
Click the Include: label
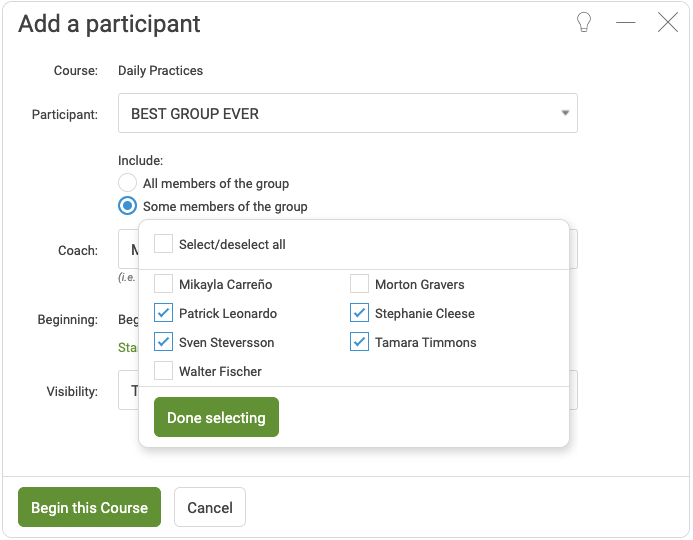tap(141, 160)
